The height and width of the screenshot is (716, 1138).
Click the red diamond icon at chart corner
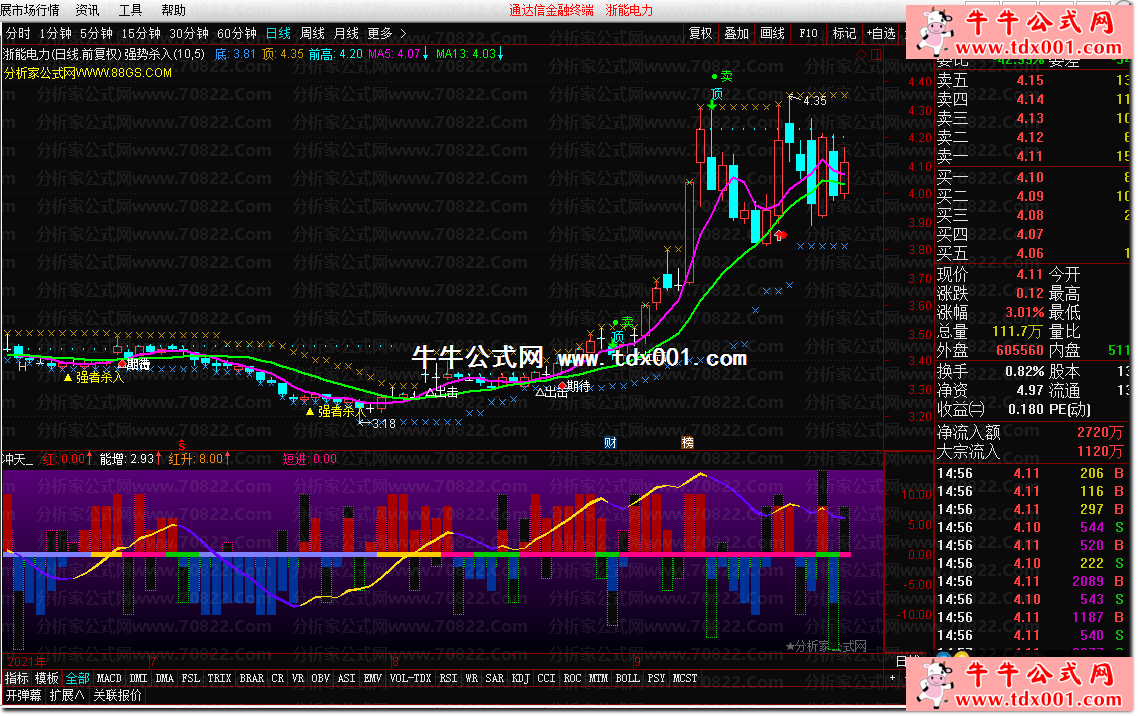[x=861, y=54]
